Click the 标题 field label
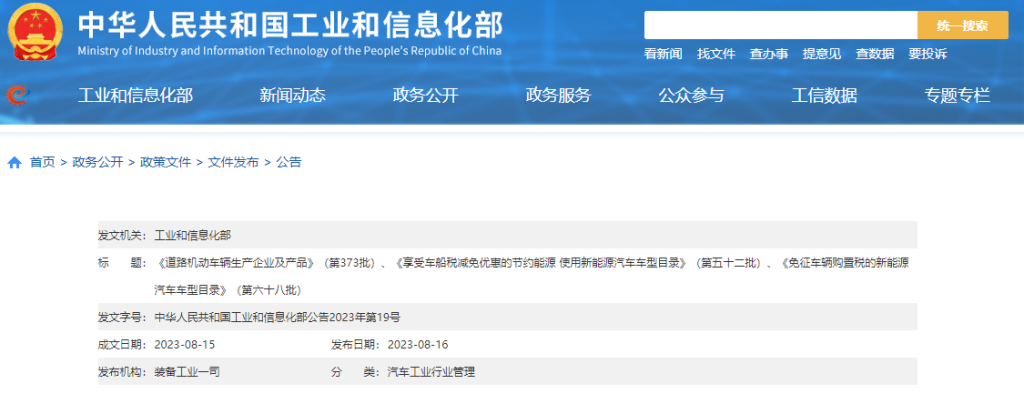 tap(123, 263)
